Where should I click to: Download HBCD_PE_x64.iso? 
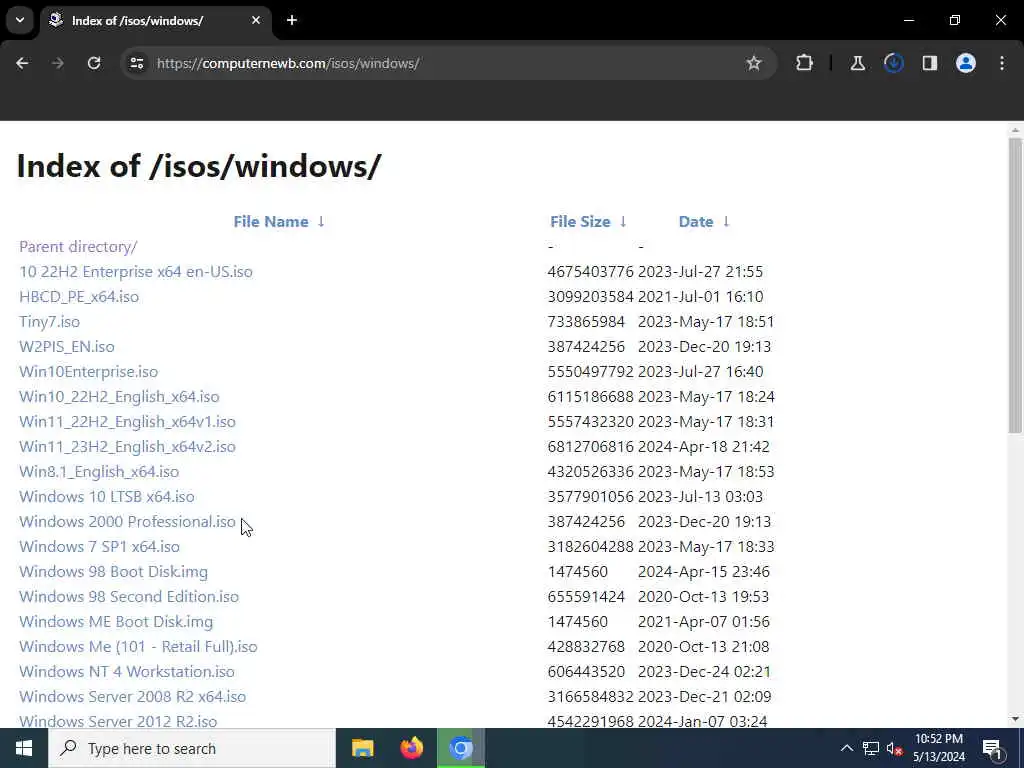click(79, 296)
